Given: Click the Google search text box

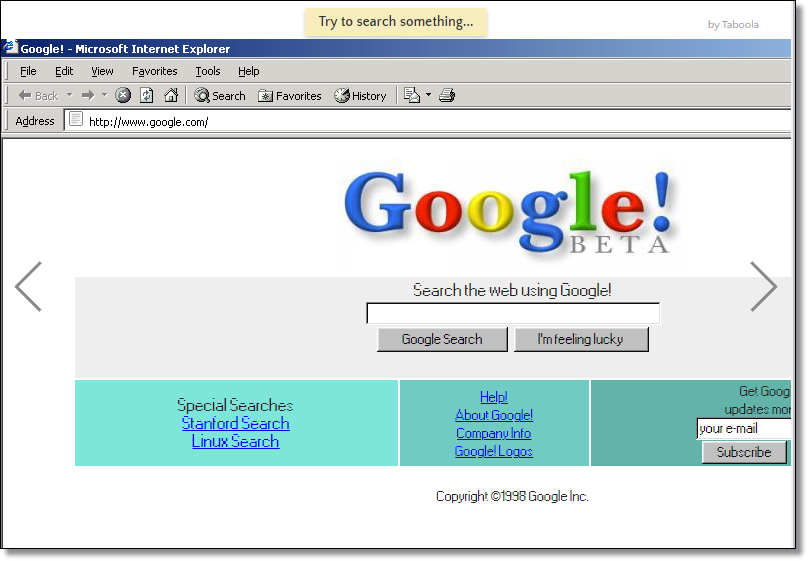Looking at the screenshot, I should (x=513, y=313).
